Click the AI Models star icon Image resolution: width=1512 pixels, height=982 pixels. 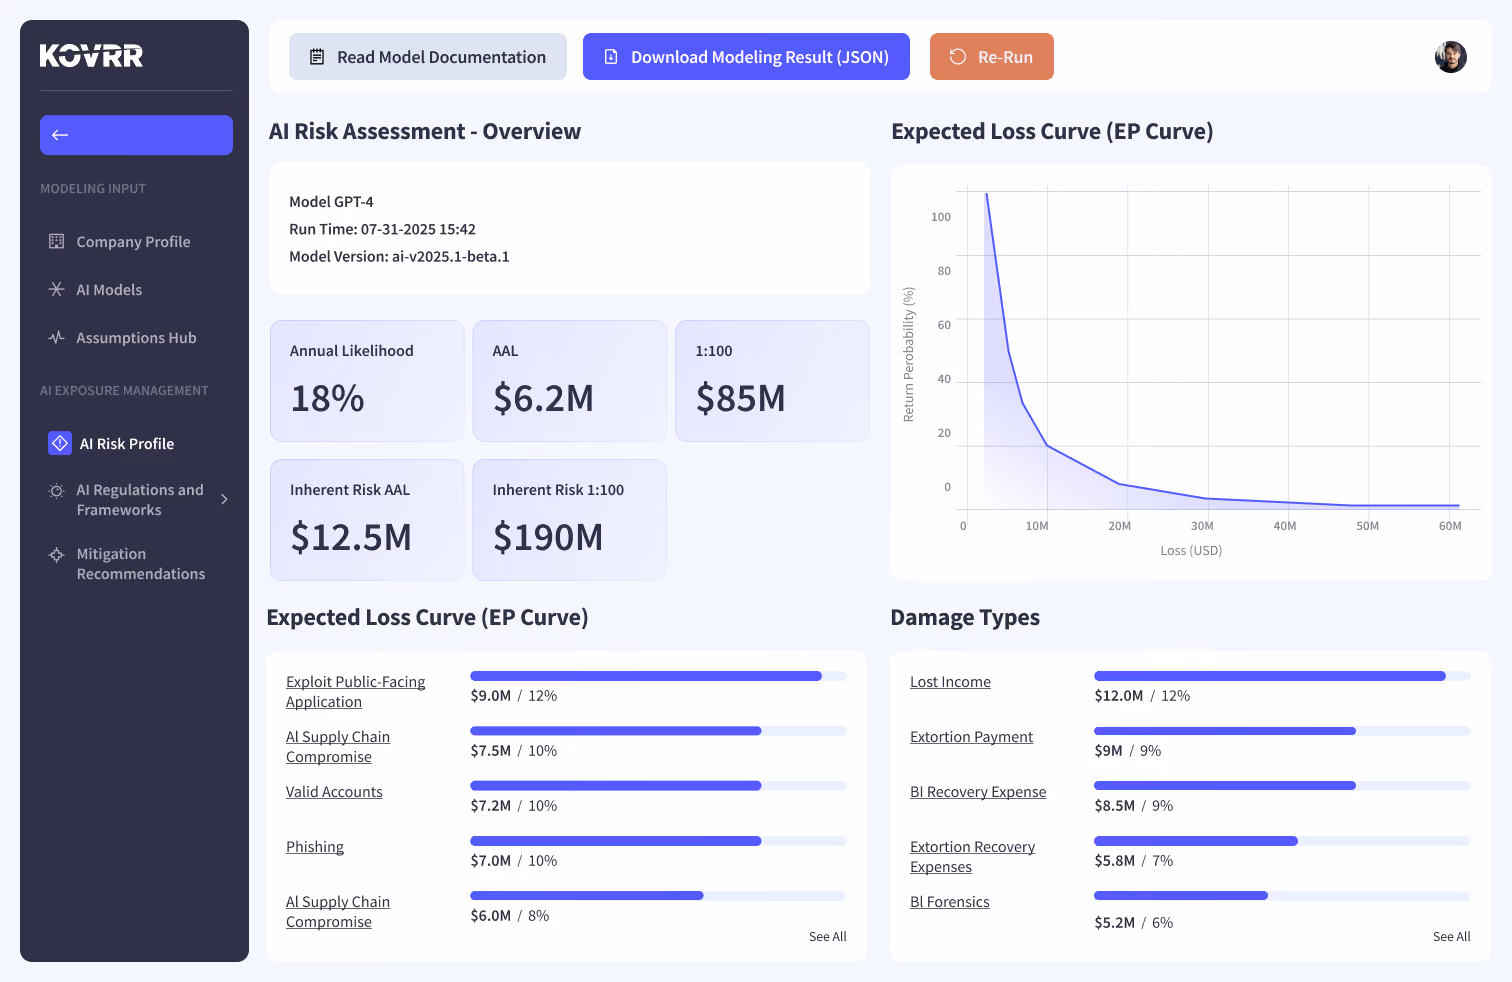[57, 290]
